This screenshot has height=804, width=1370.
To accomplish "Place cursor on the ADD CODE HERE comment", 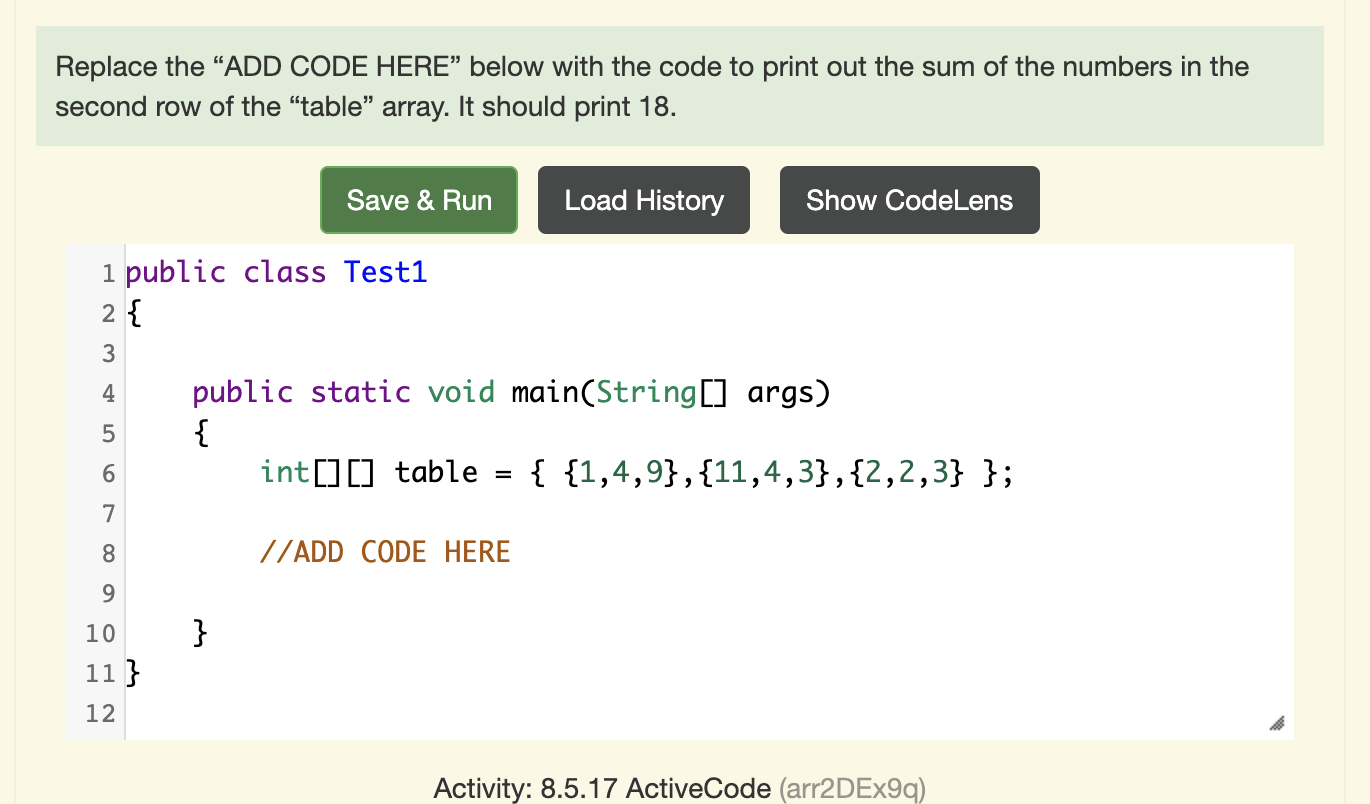I will (x=384, y=551).
